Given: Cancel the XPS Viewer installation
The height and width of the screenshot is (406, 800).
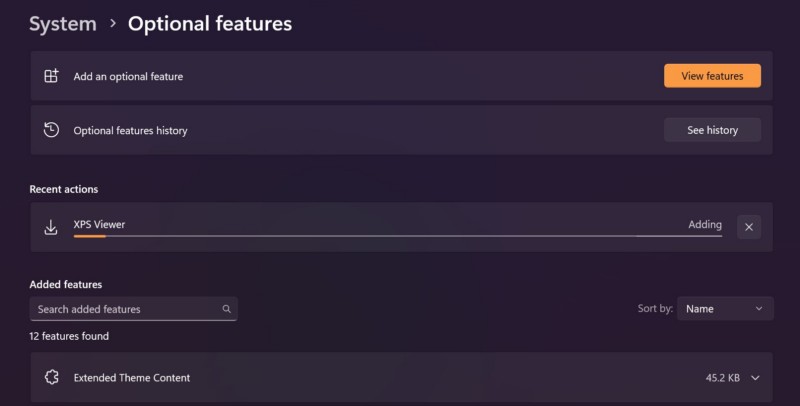Looking at the screenshot, I should point(748,227).
